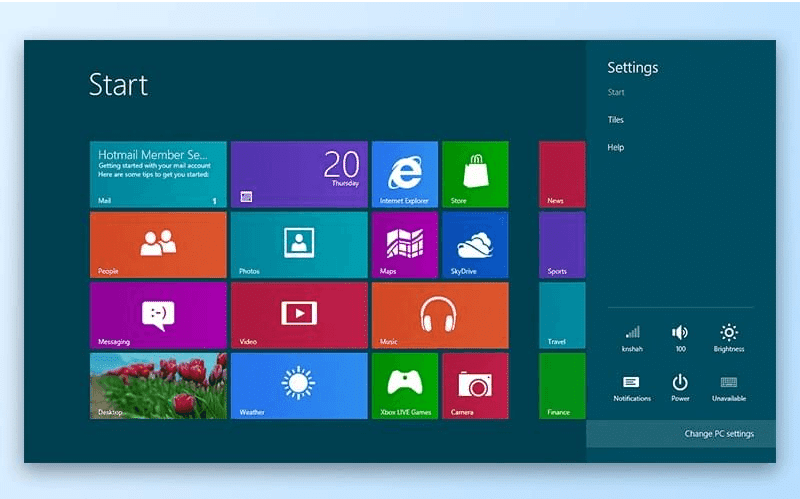Open the Store tile
Viewport: 800px width, 499px height.
475,174
